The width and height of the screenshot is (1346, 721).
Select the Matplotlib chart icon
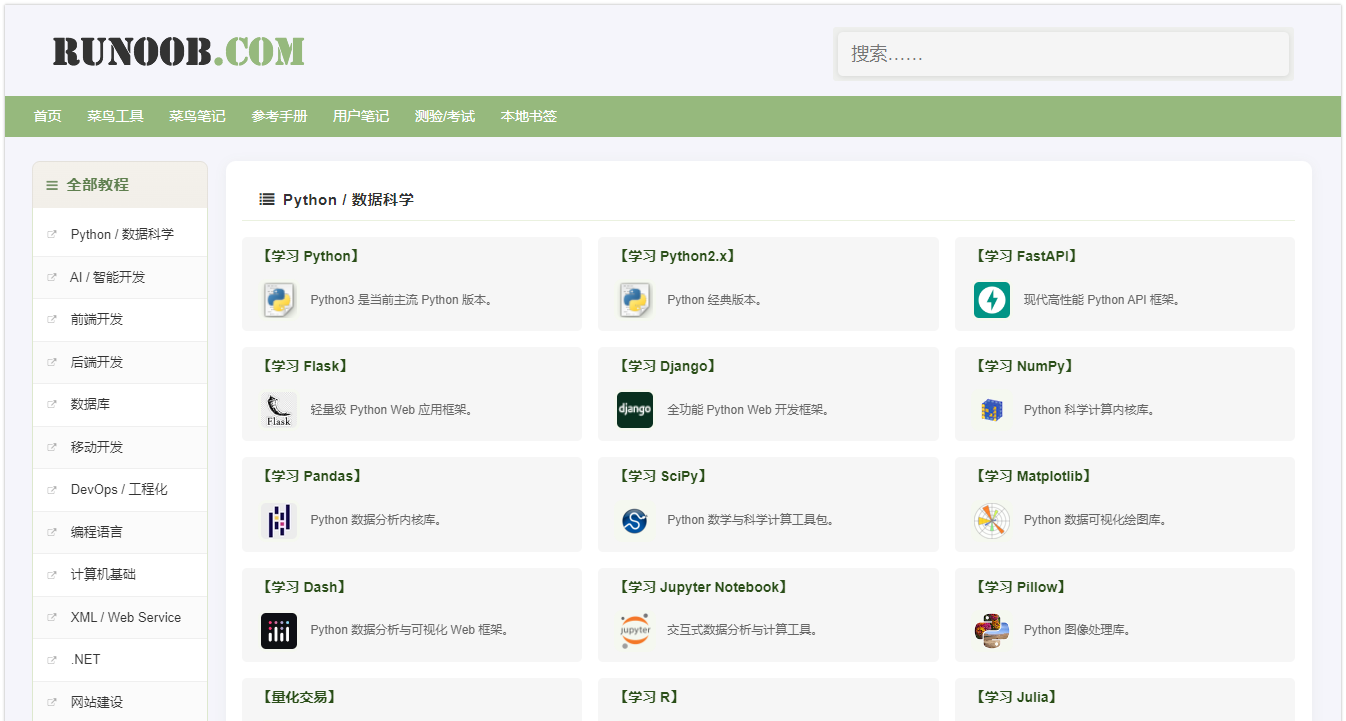coord(992,520)
